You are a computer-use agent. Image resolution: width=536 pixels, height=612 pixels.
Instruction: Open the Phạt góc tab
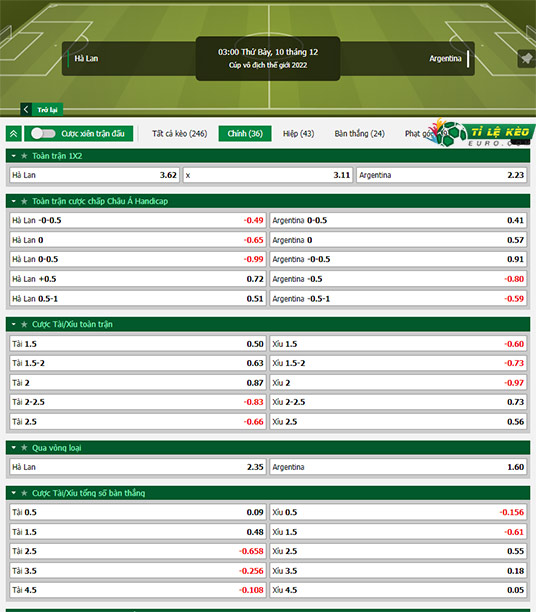pos(420,133)
